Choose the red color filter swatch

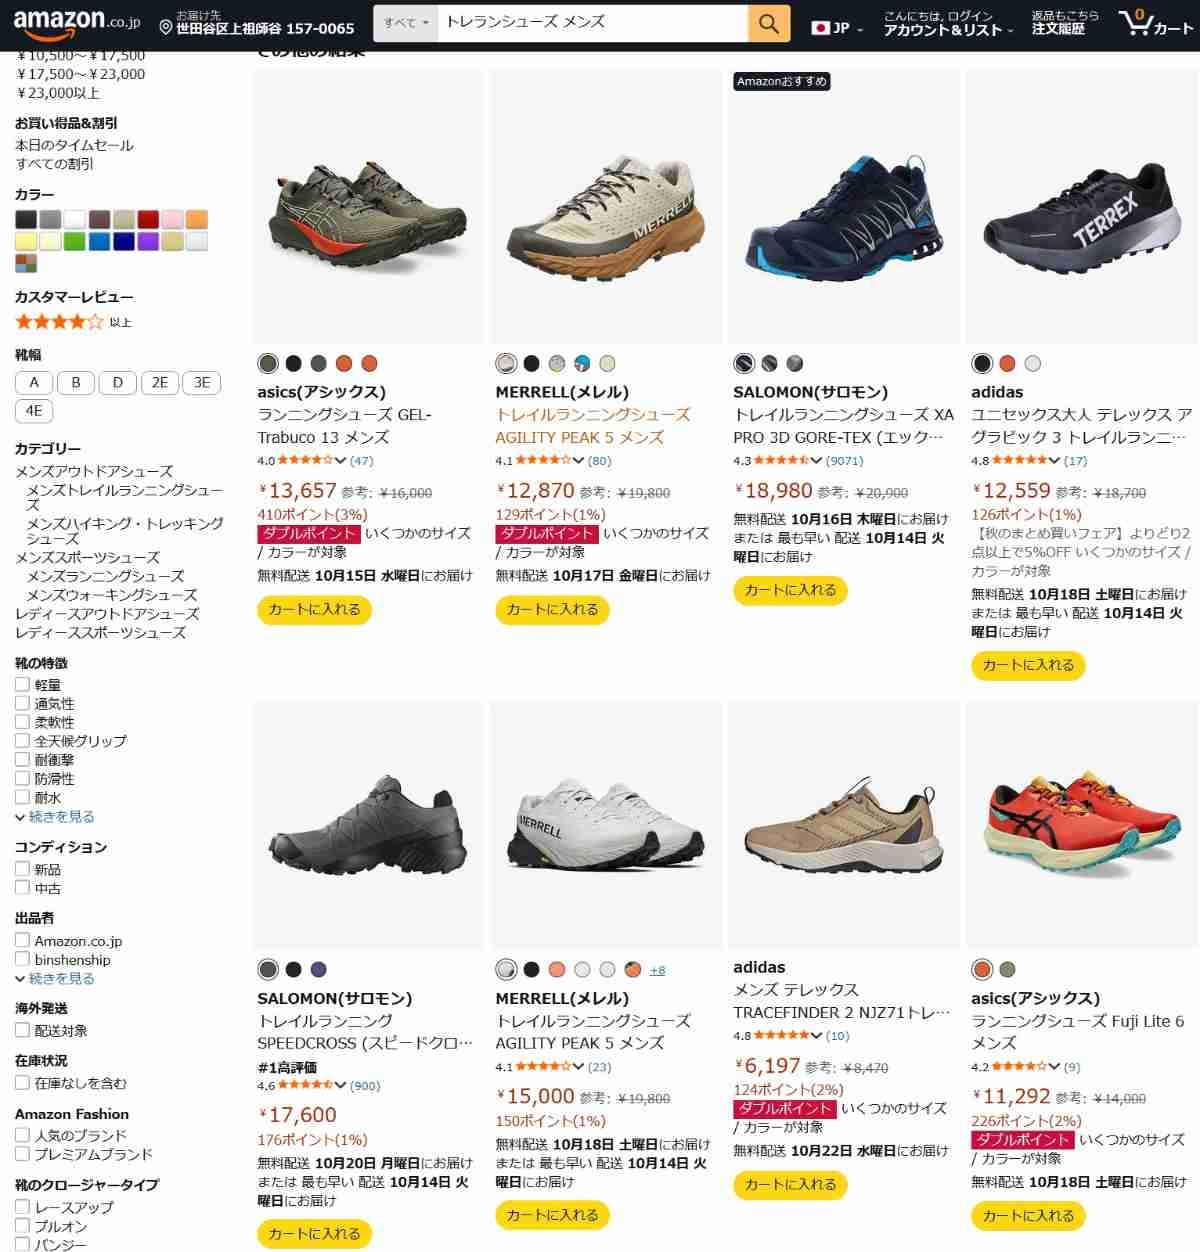148,219
